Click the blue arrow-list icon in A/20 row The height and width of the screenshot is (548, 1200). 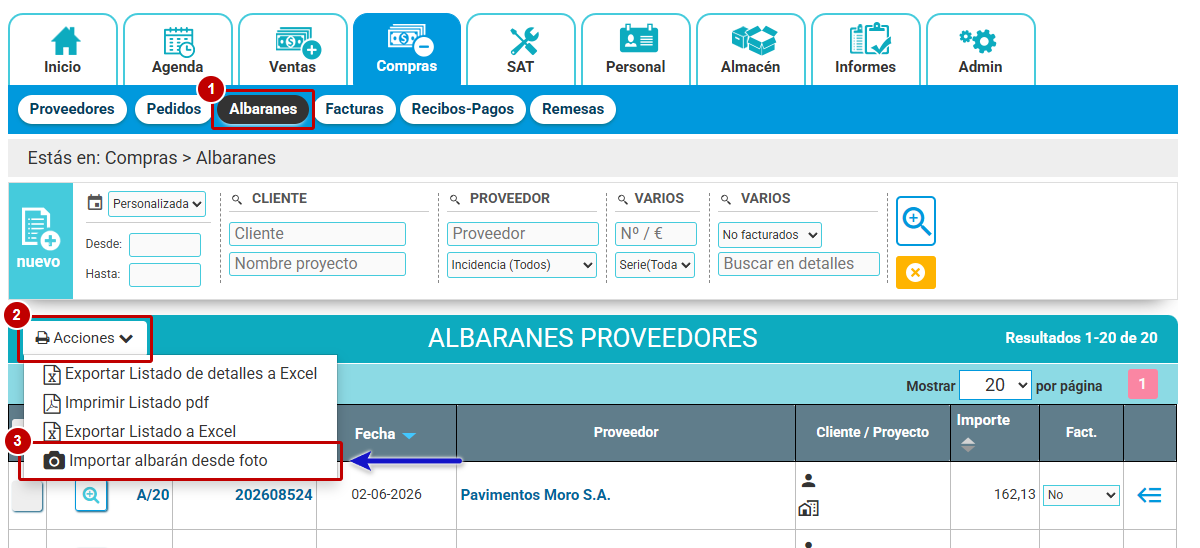point(1150,495)
